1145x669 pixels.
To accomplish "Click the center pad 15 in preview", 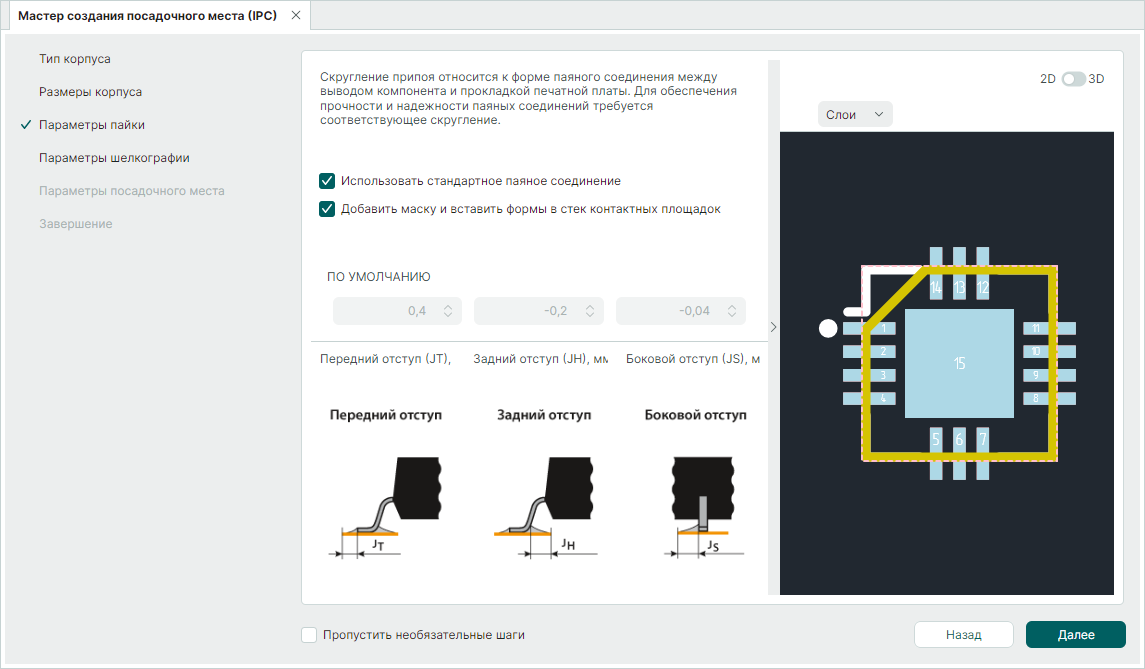I will pyautogui.click(x=959, y=363).
